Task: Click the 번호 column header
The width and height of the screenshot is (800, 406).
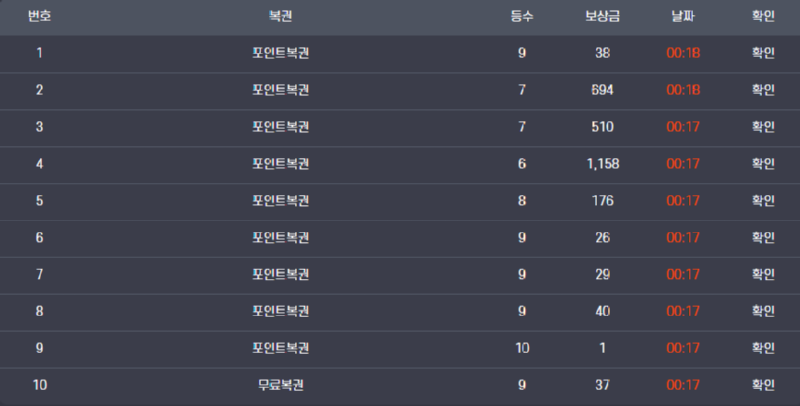Action: pos(39,17)
